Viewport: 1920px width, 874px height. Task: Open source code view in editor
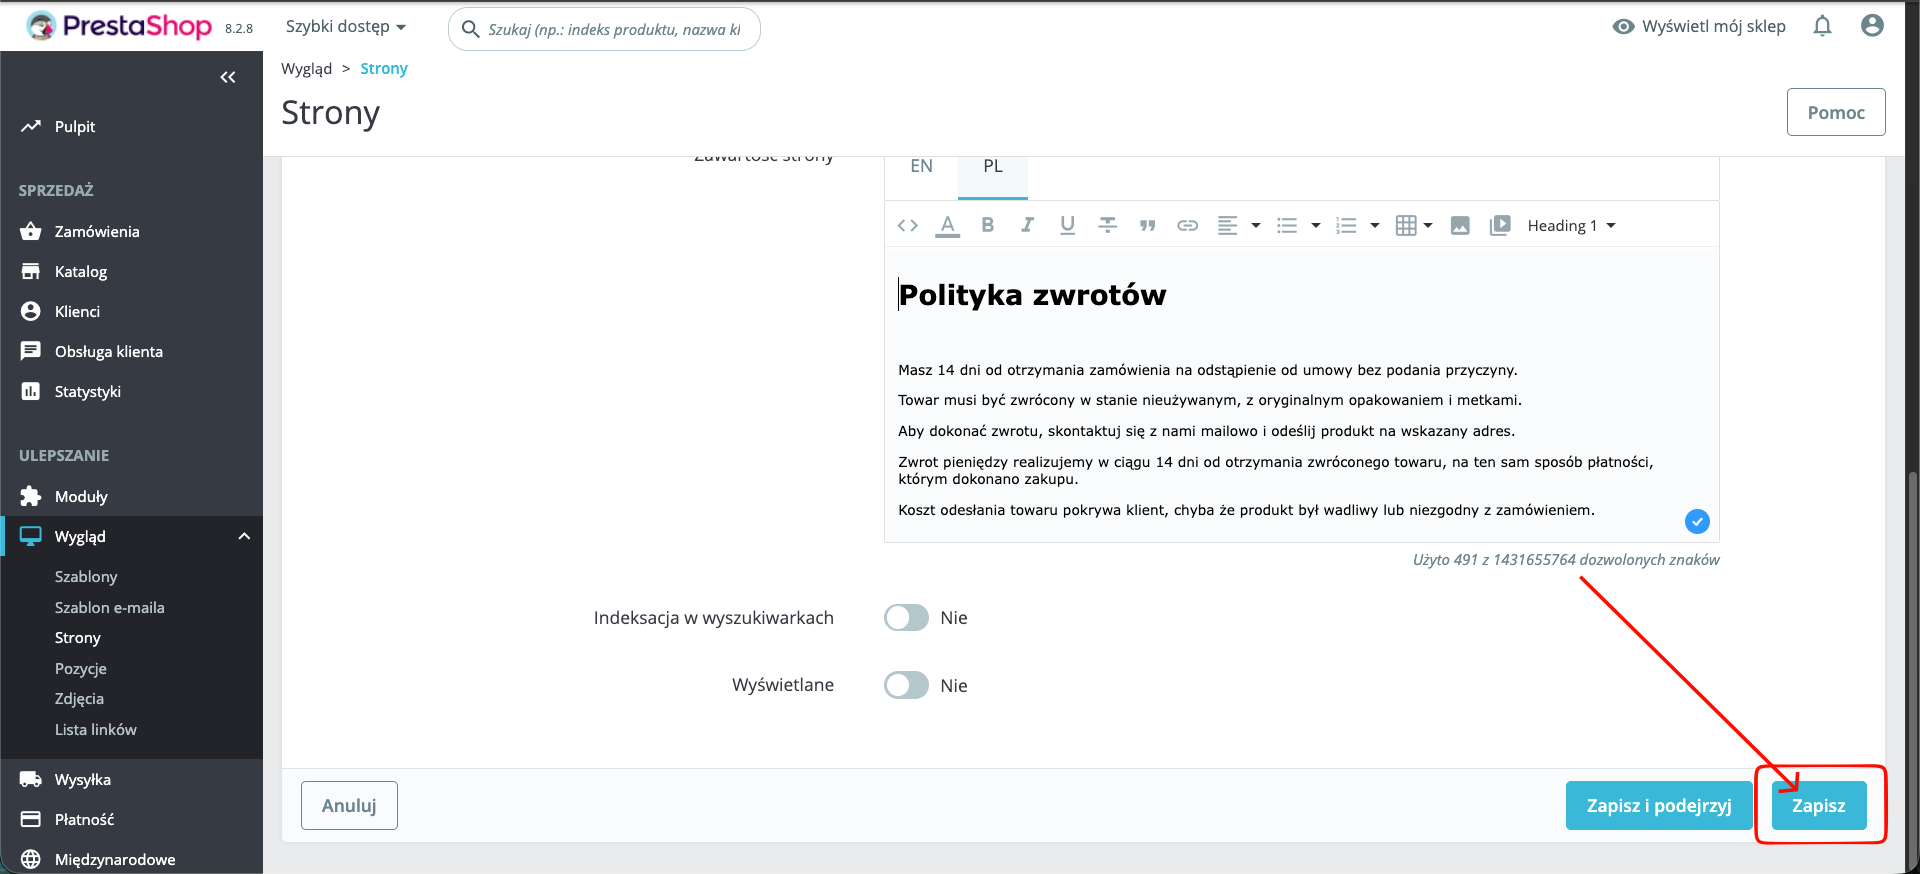[907, 225]
